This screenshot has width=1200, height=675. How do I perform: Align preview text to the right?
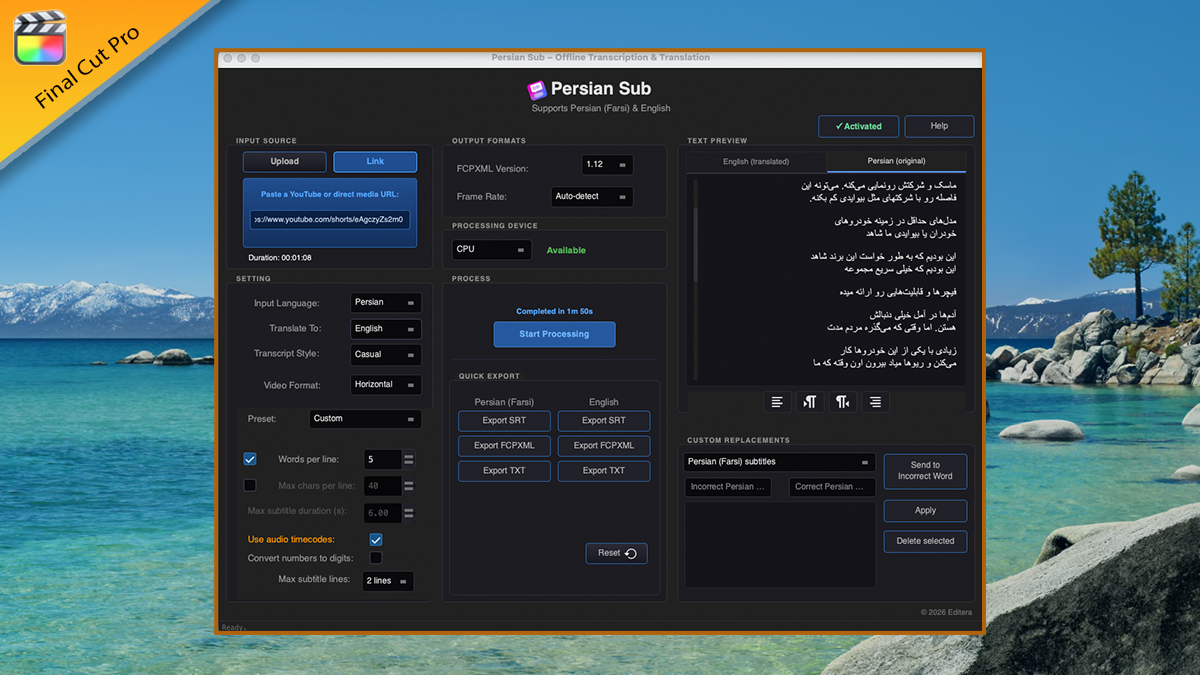(876, 402)
